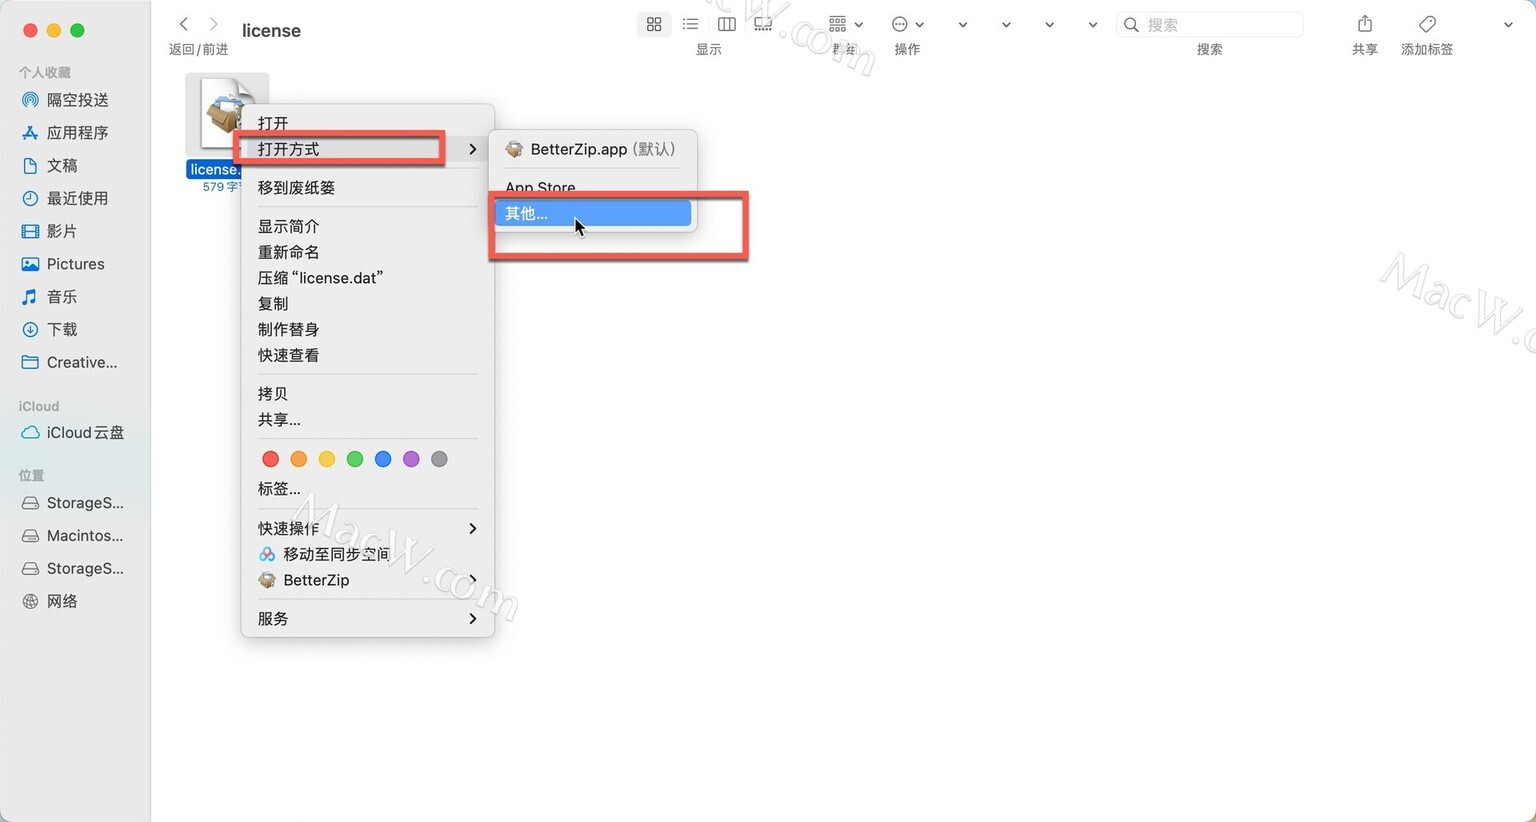
Task: Select 其他... in the submenu
Action: (x=592, y=213)
